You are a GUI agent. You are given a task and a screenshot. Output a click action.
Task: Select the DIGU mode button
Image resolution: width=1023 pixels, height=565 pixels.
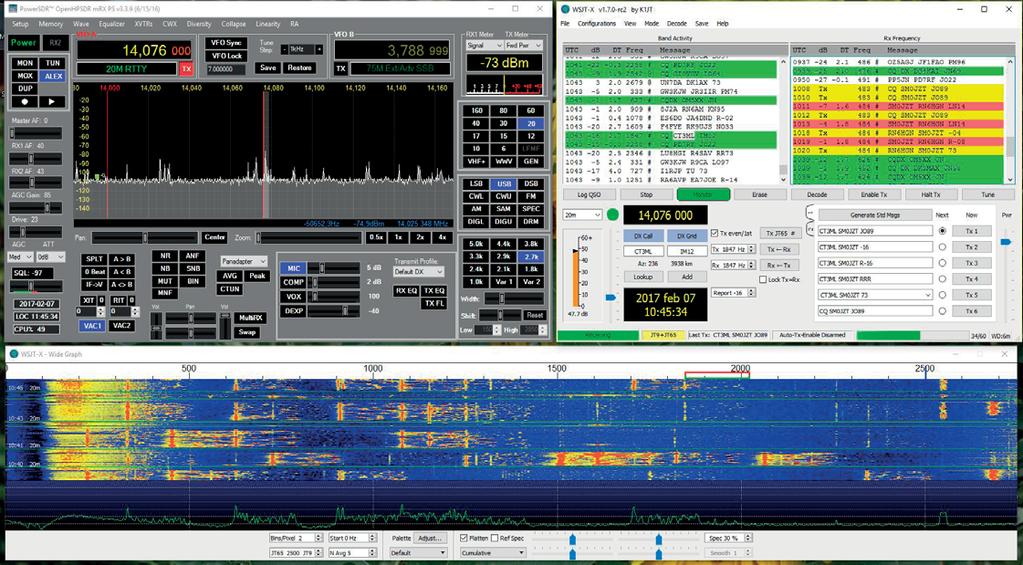(x=504, y=222)
